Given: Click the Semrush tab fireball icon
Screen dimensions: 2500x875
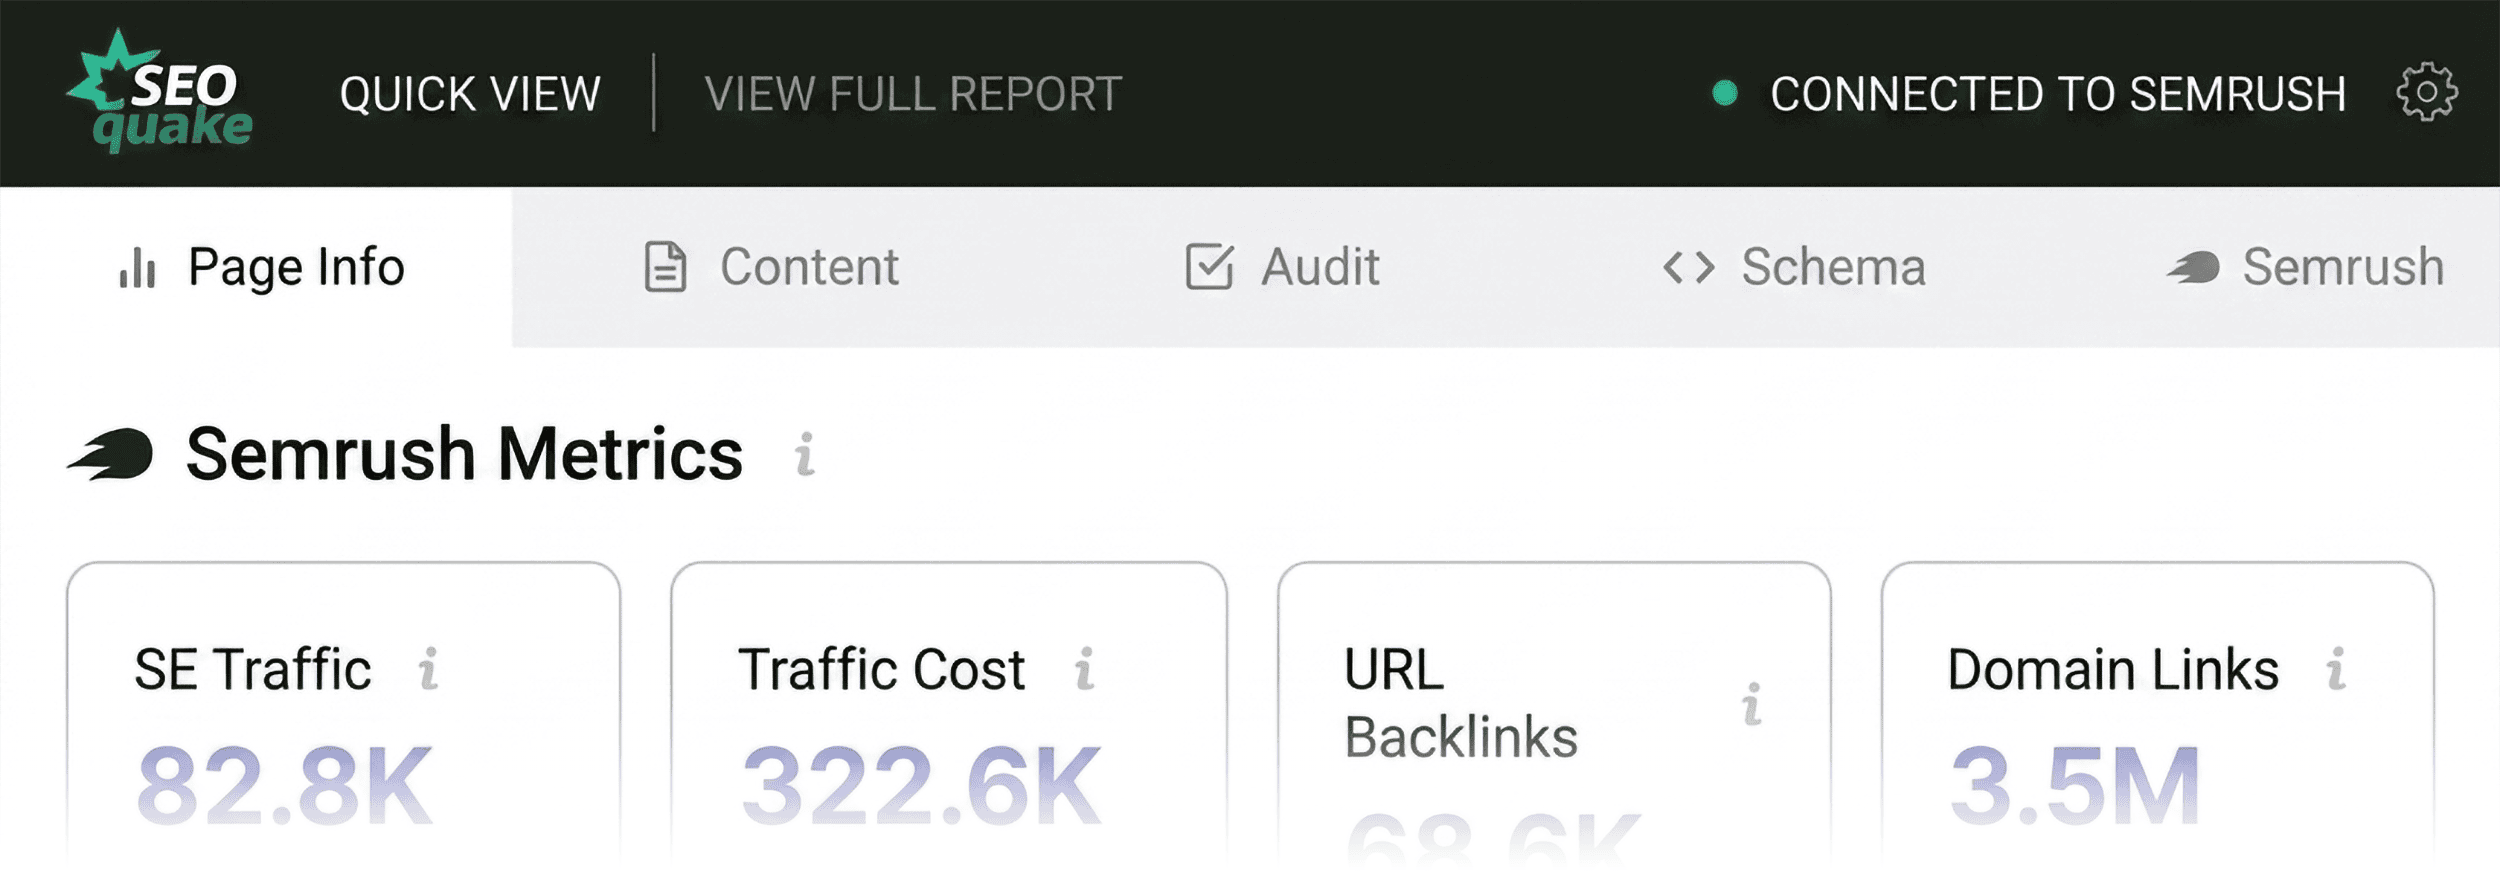Looking at the screenshot, I should (2193, 267).
